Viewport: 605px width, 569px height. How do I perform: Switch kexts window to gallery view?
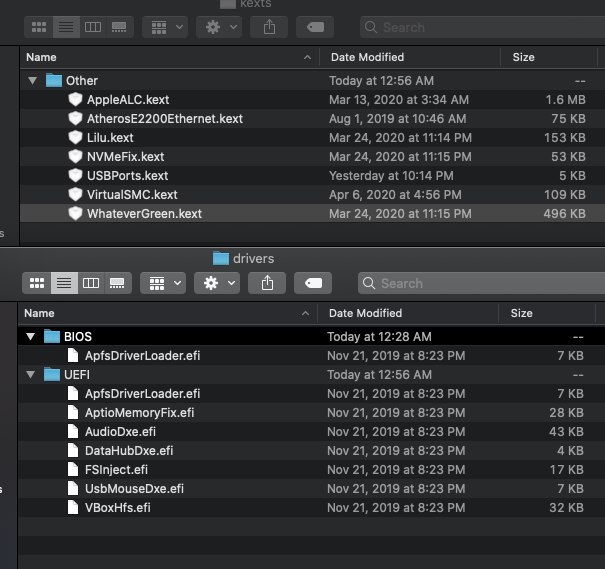(119, 27)
